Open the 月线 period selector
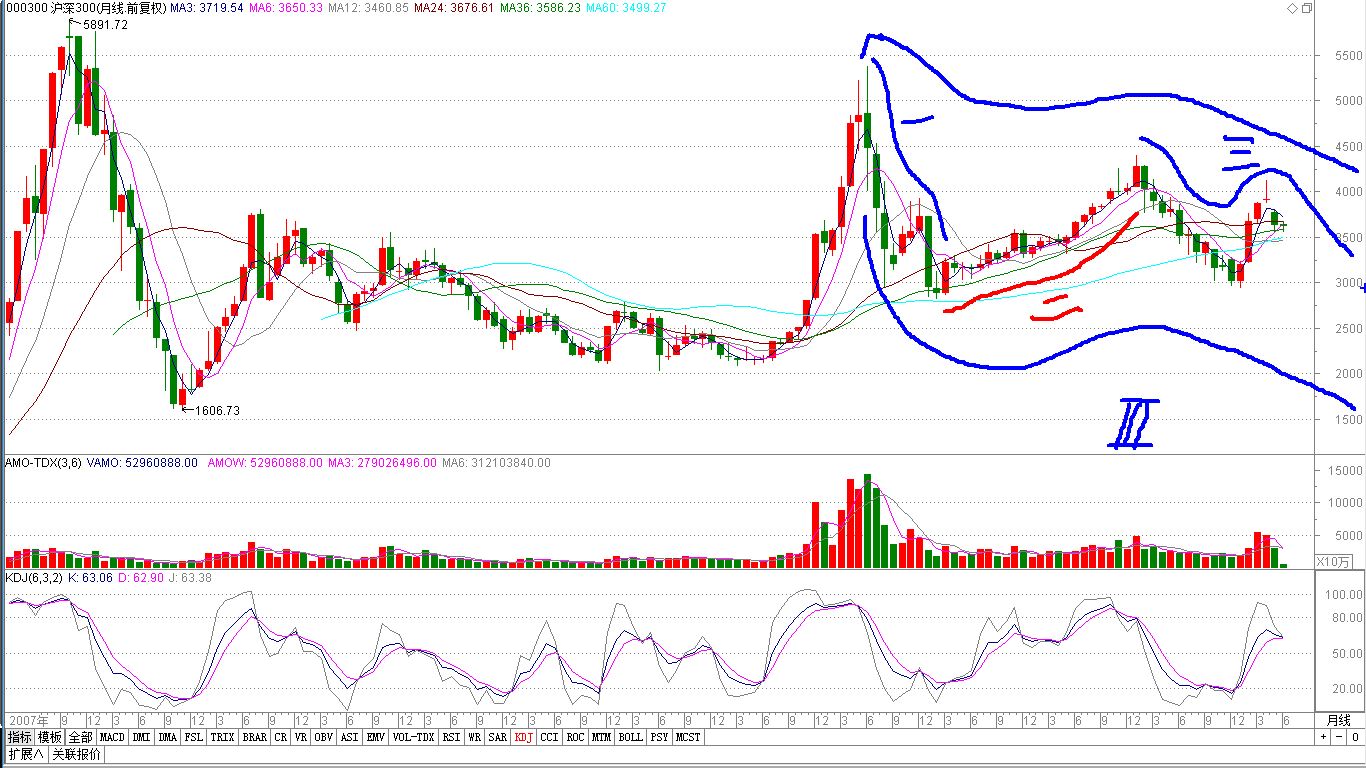Screen dimensions: 1366x768 point(1338,720)
